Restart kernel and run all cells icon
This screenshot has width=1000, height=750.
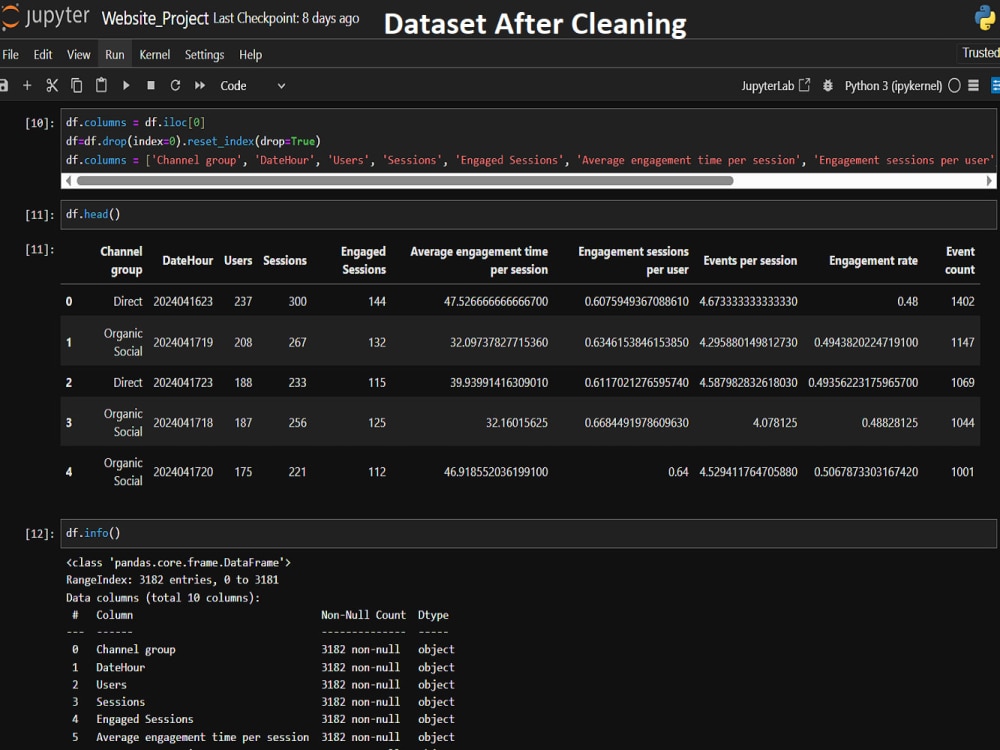click(x=200, y=85)
